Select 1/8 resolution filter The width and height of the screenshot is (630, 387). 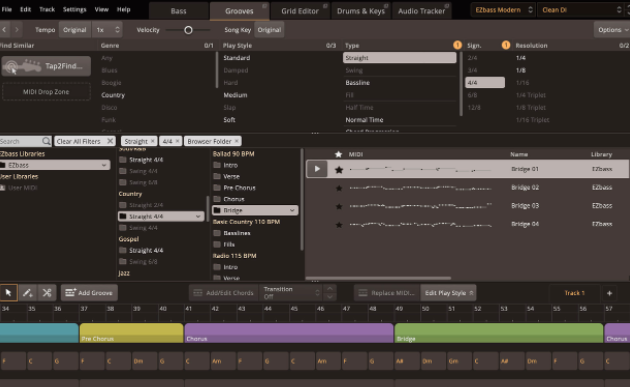click(521, 70)
